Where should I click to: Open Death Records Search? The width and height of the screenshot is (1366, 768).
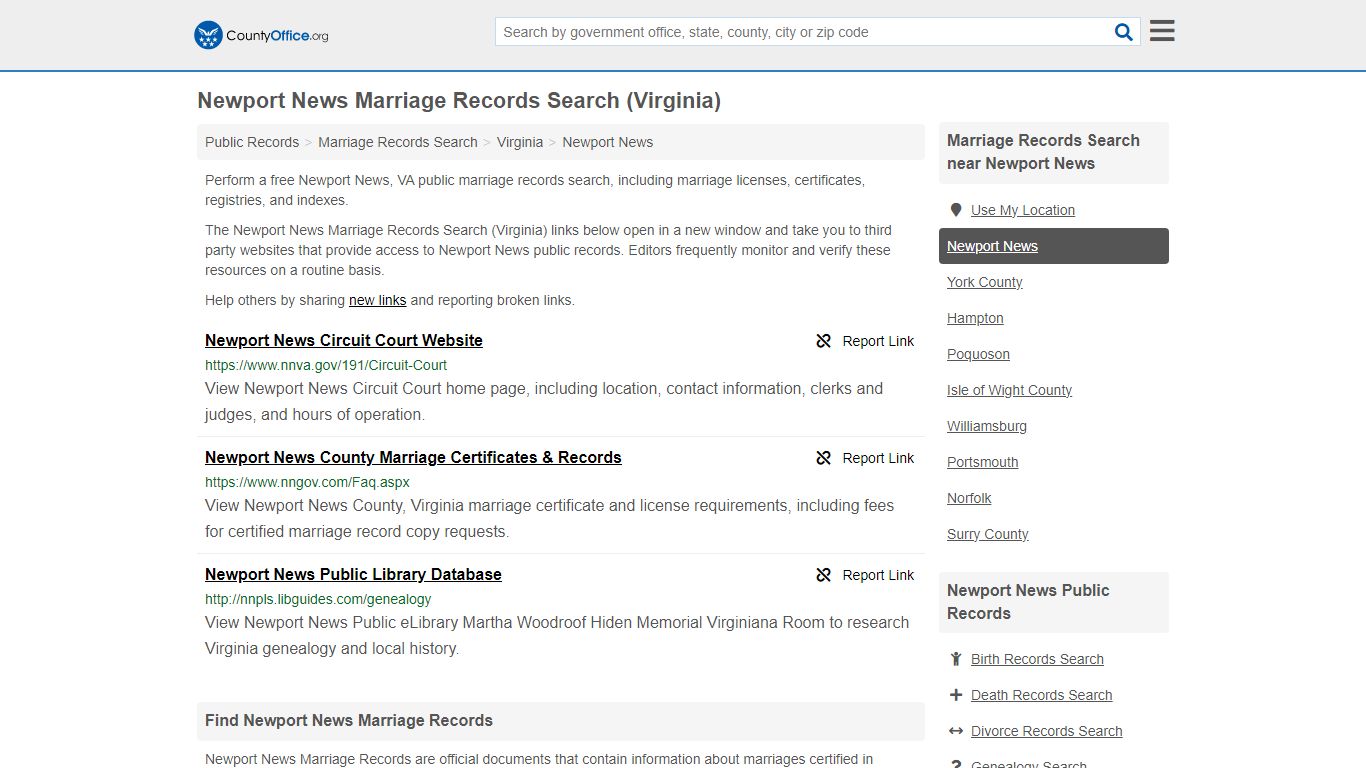[x=1041, y=695]
